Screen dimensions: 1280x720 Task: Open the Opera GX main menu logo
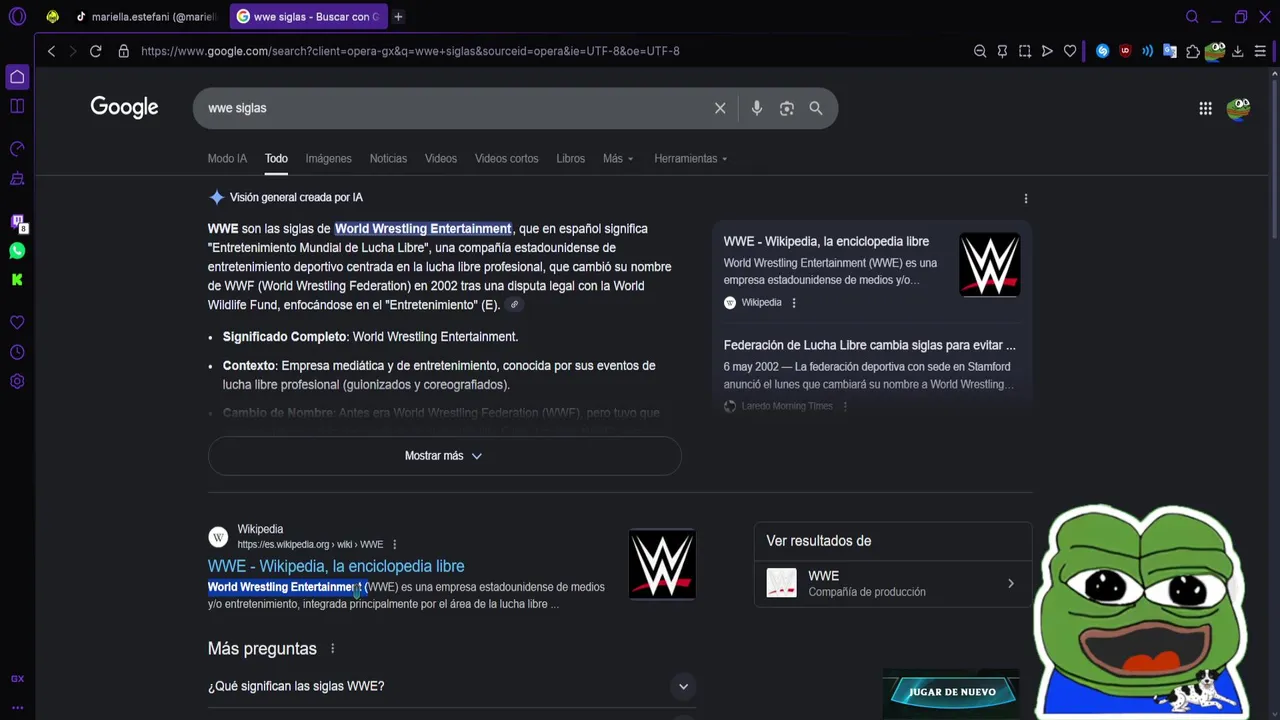(17, 16)
